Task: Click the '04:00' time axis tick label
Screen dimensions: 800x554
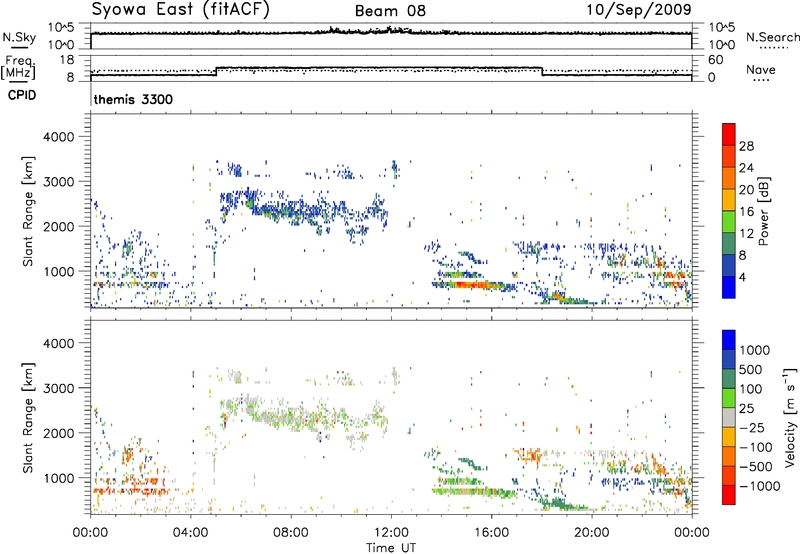Action: [x=191, y=533]
